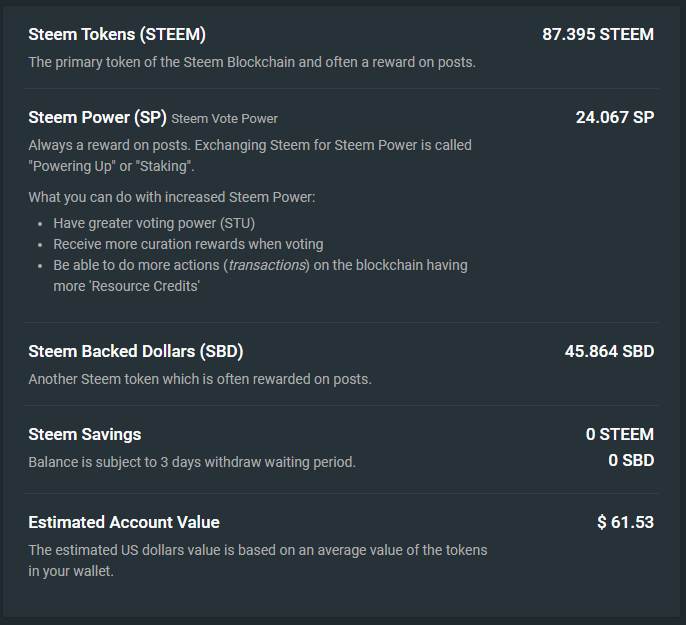This screenshot has width=686, height=625.
Task: Click the italic 'transactions' word
Action: (267, 266)
